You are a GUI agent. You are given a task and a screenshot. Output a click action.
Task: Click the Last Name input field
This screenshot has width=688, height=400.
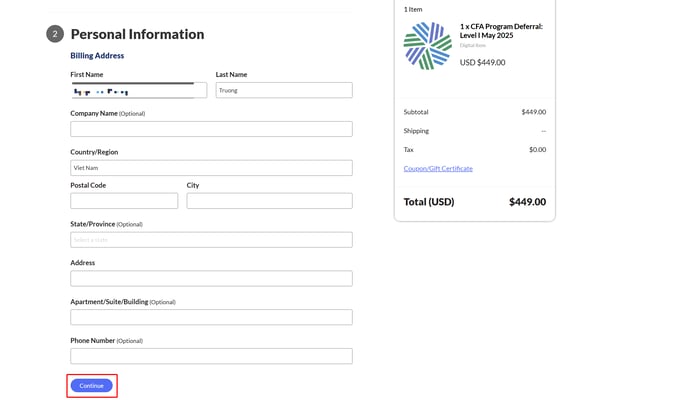click(284, 90)
